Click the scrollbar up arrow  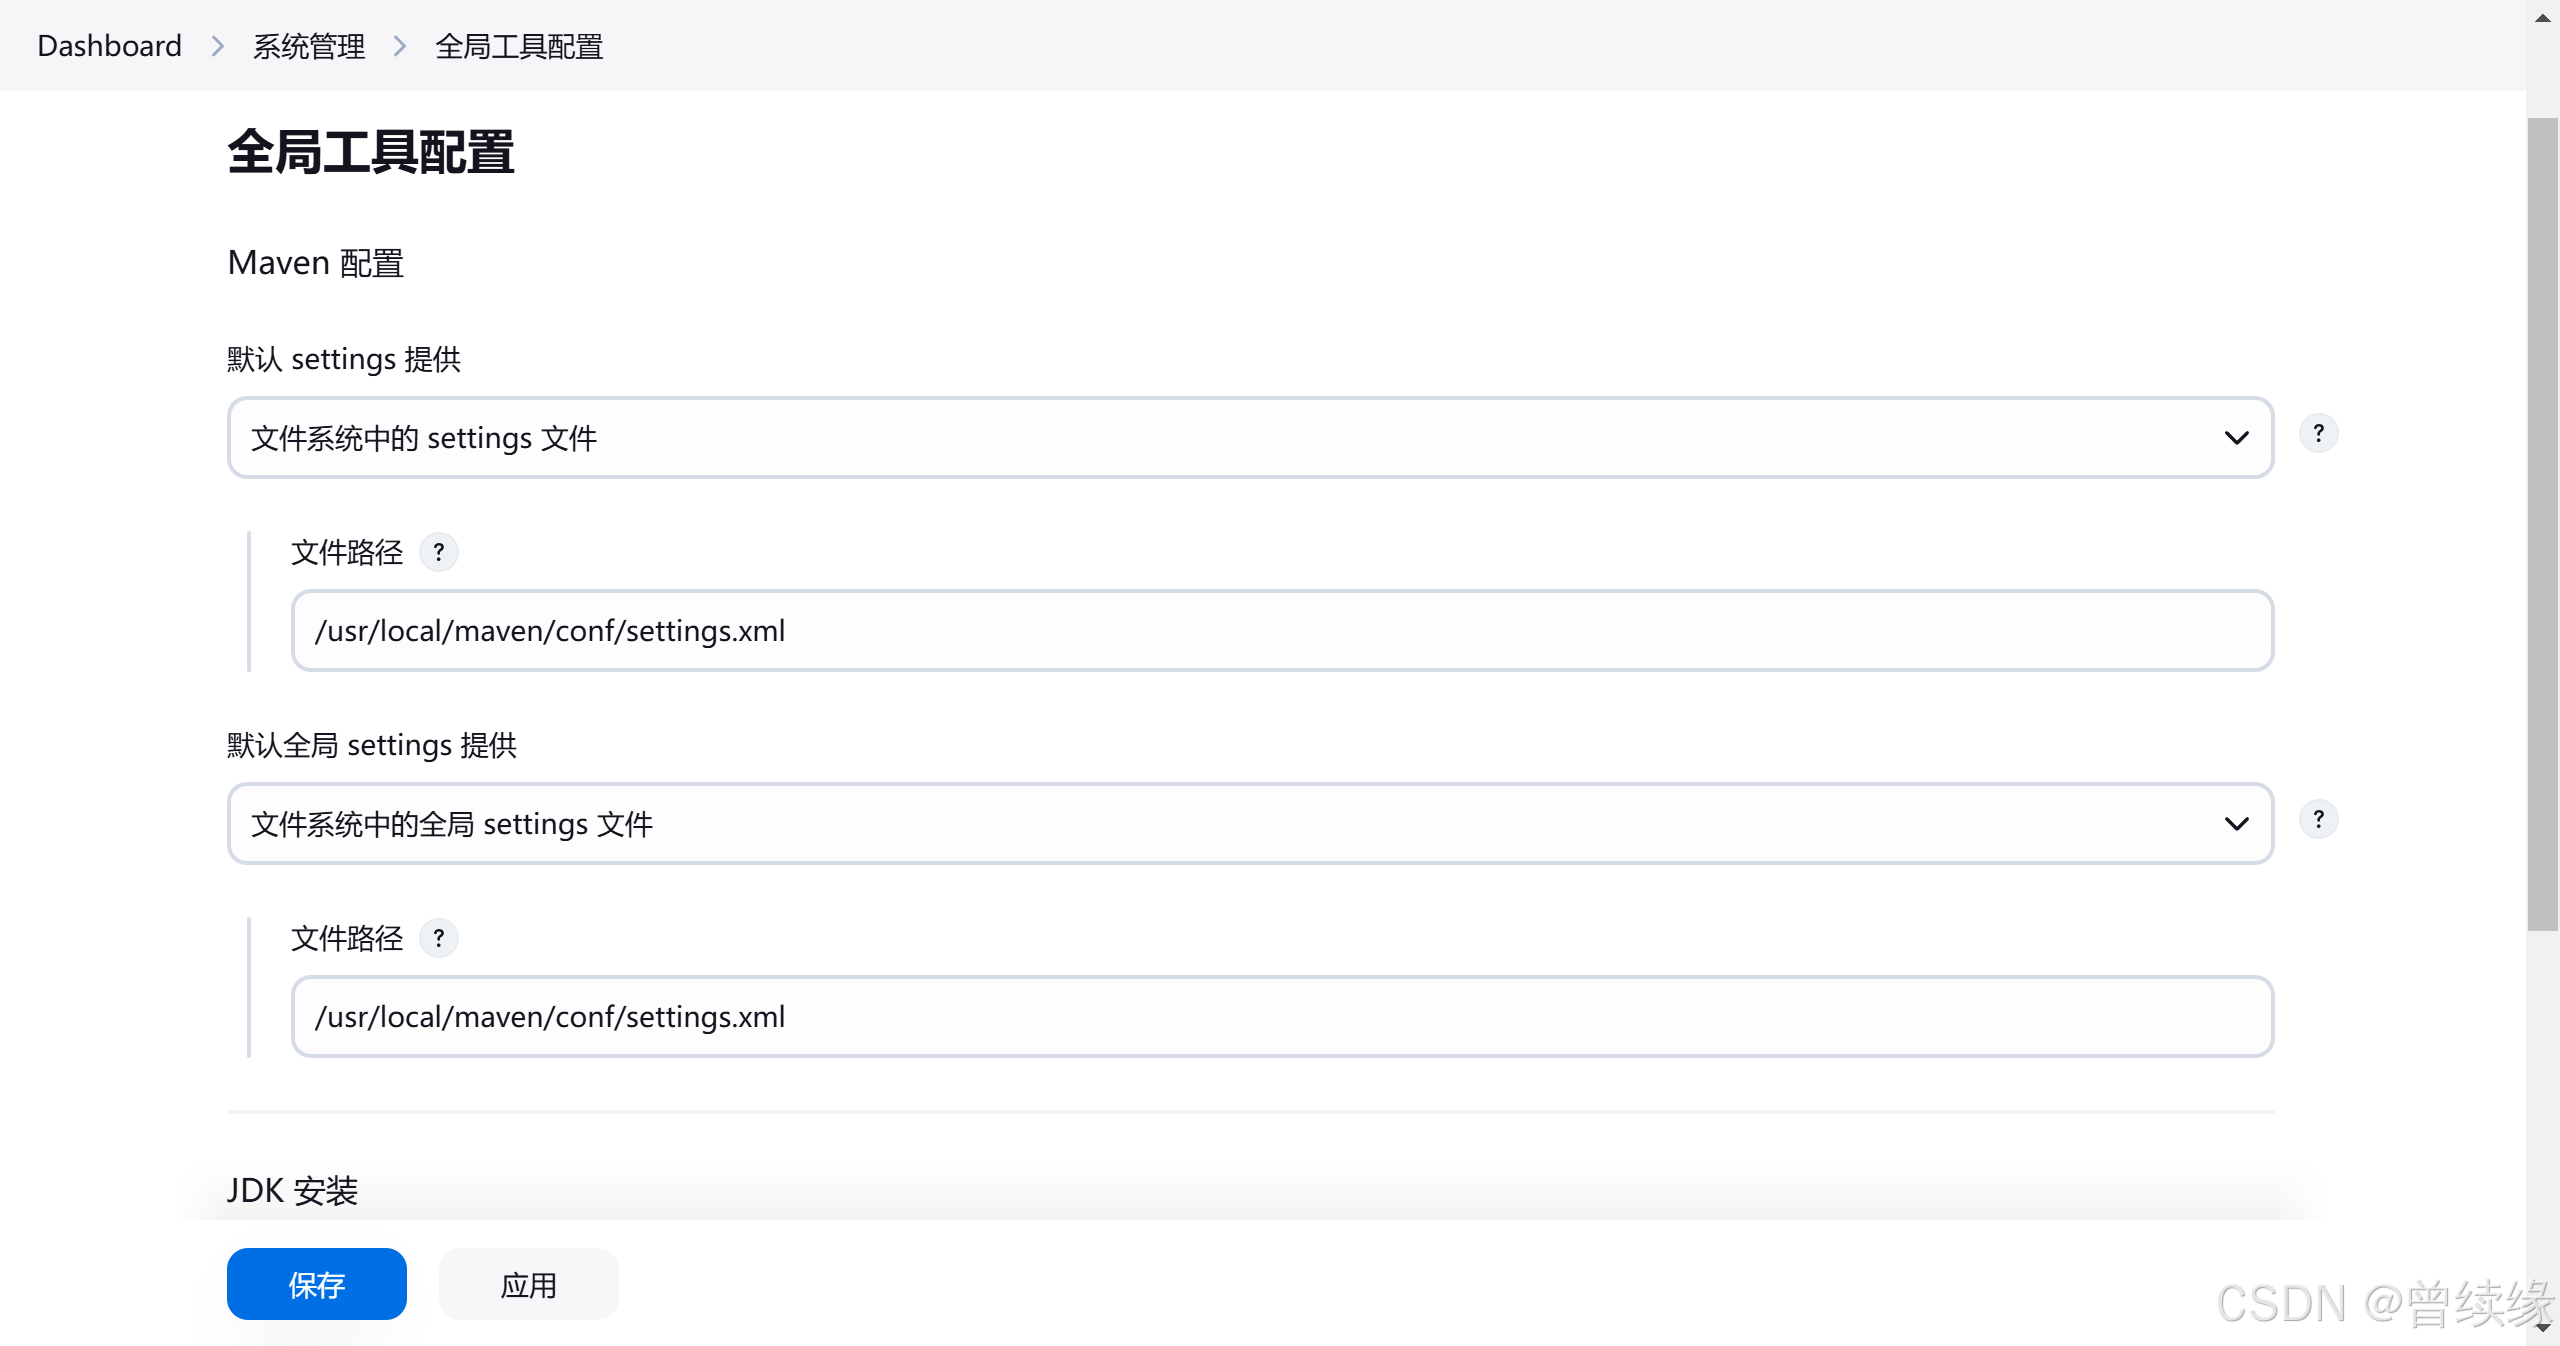2542,17
